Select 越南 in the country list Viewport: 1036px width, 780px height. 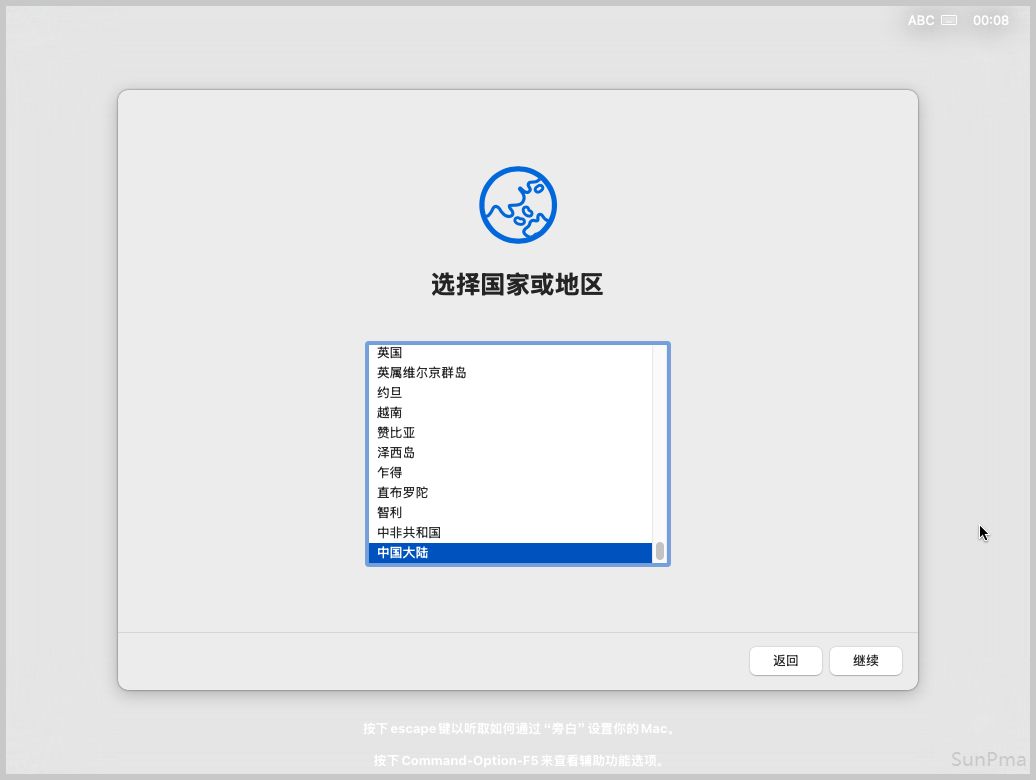390,413
